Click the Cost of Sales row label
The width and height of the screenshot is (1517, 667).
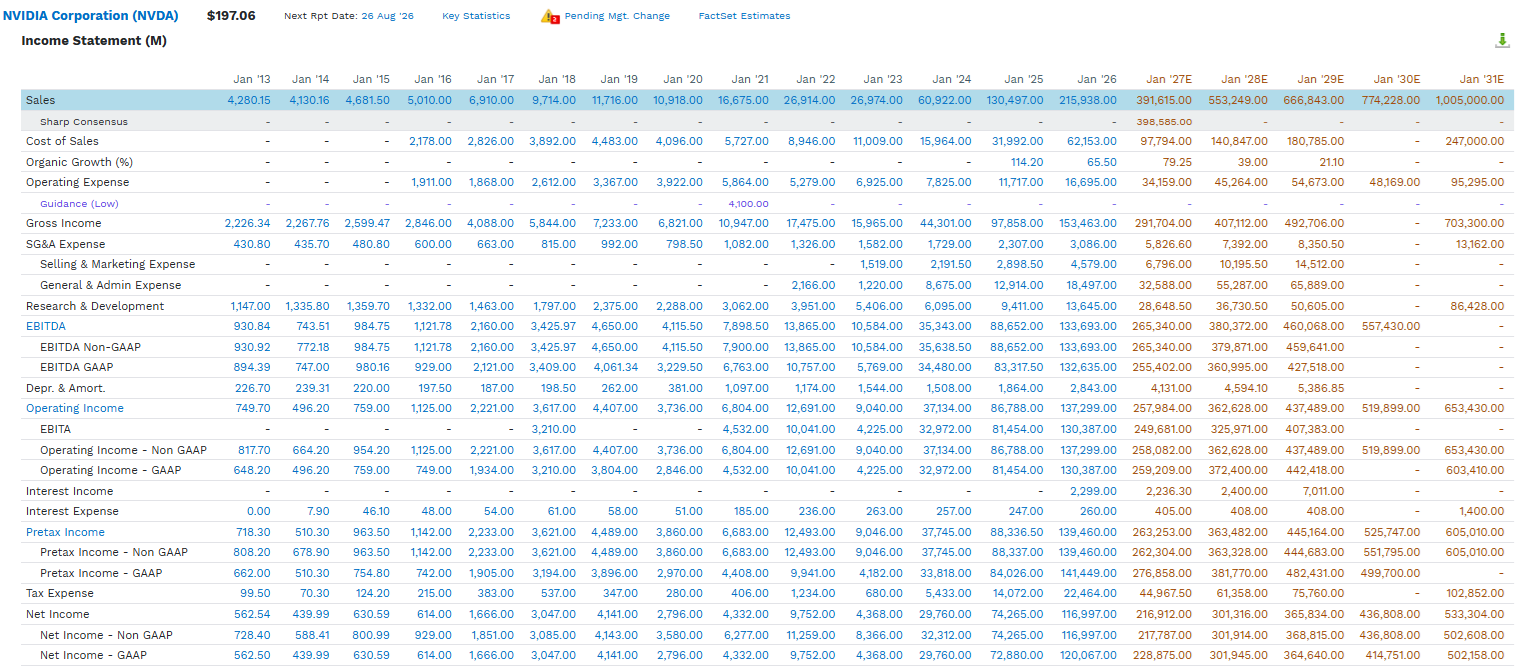tap(62, 141)
